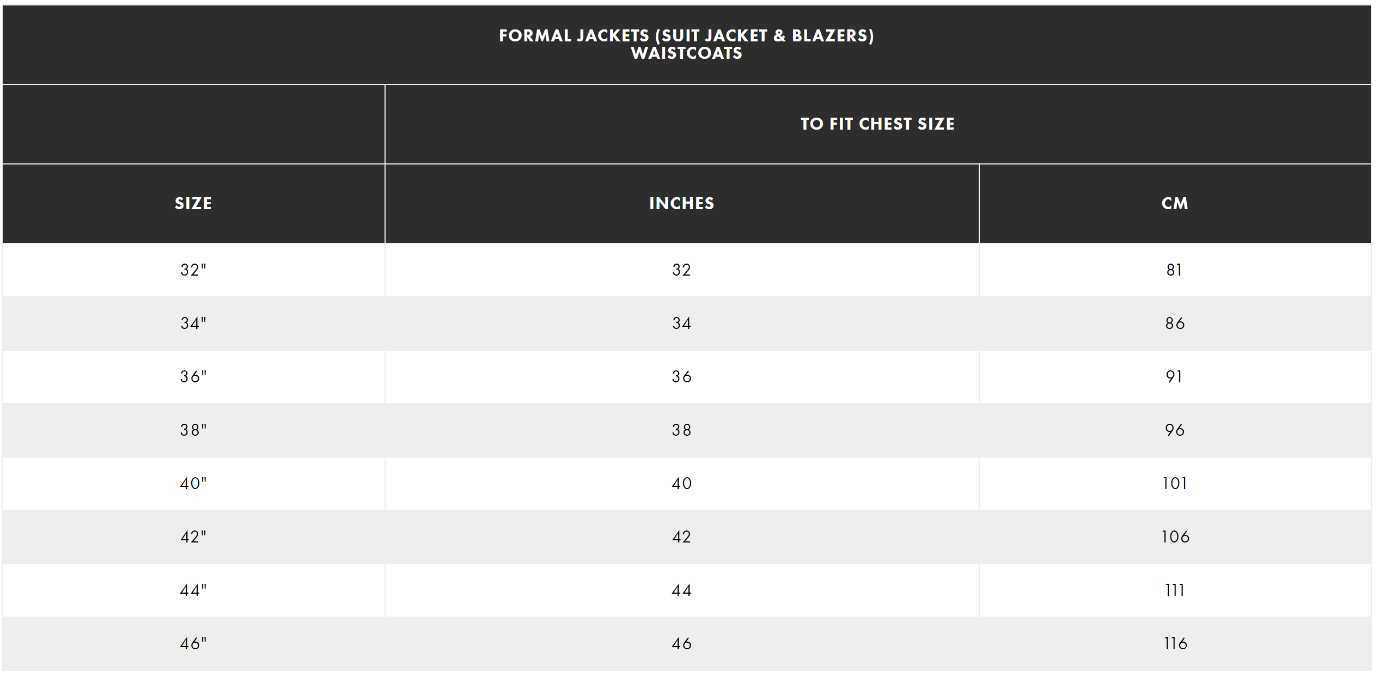Click the 116 cm value cell
The width and height of the screenshot is (1379, 683).
coord(1174,644)
